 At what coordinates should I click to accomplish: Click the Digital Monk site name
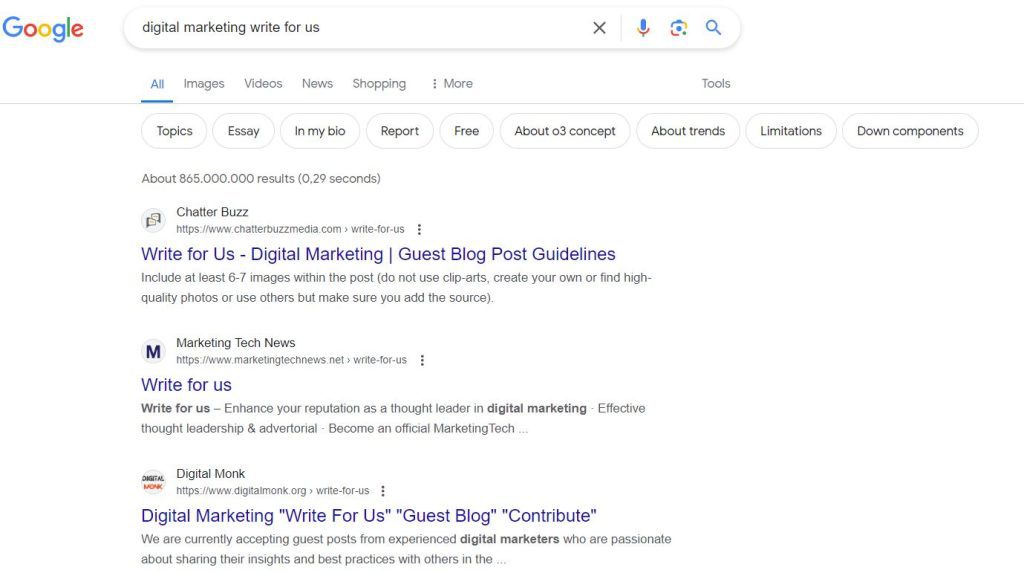(210, 473)
